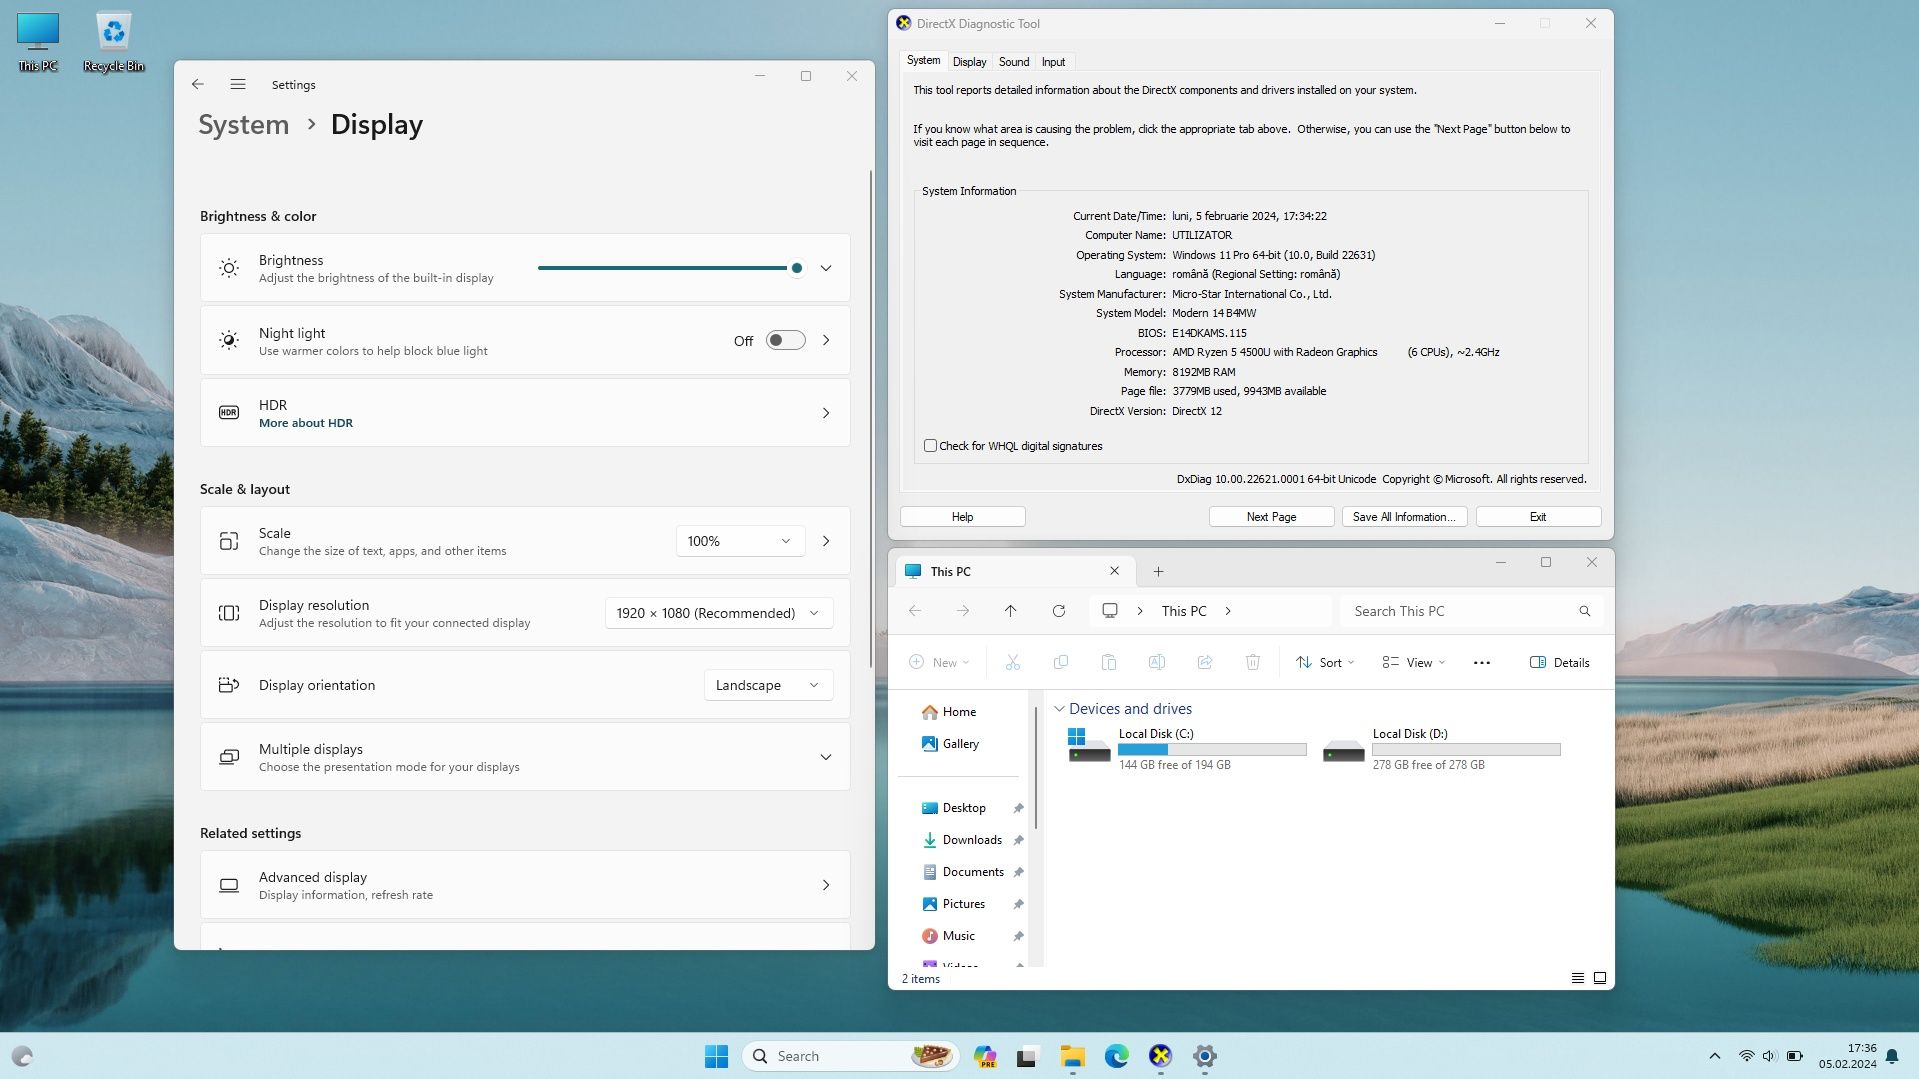Switch File Explorer to large thumbnails view icon
1919x1079 pixels.
[x=1599, y=978]
